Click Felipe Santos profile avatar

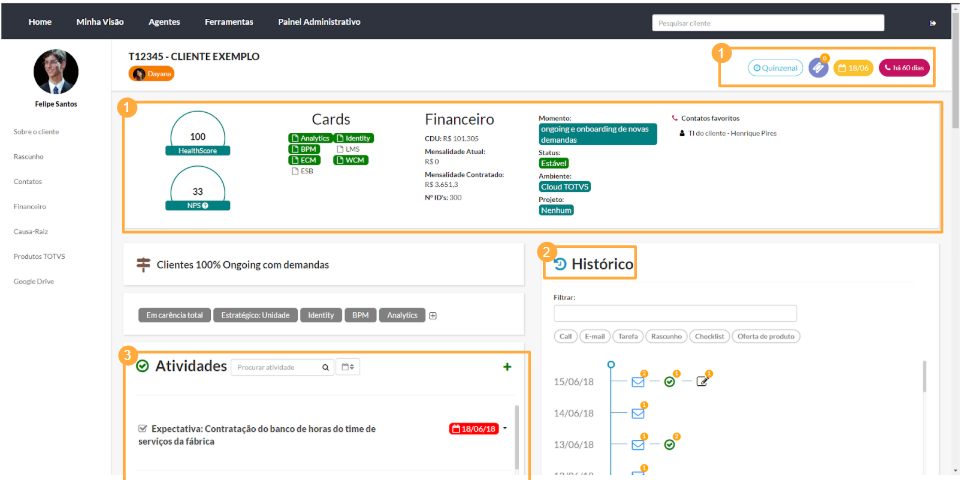[x=56, y=72]
